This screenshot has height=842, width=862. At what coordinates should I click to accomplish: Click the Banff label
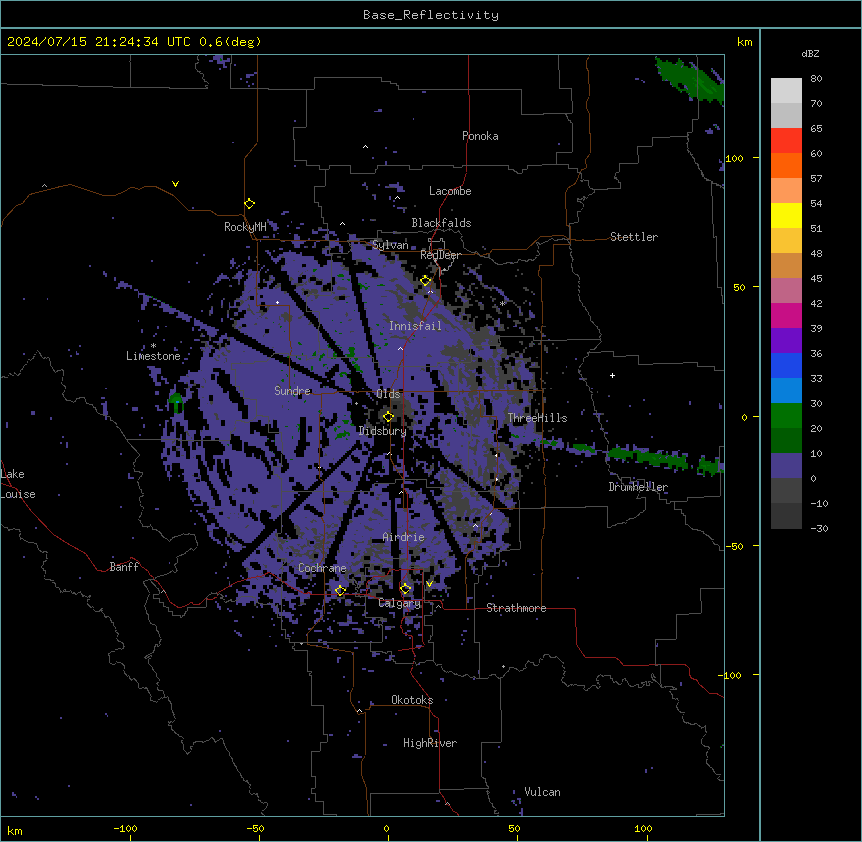(x=124, y=567)
